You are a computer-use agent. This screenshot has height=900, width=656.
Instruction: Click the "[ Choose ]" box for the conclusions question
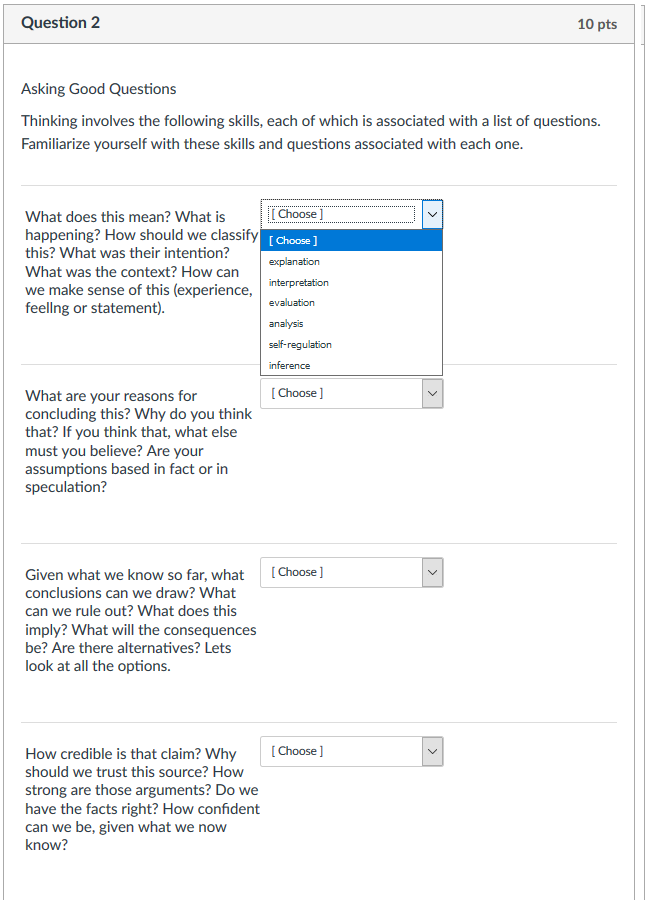click(x=340, y=572)
